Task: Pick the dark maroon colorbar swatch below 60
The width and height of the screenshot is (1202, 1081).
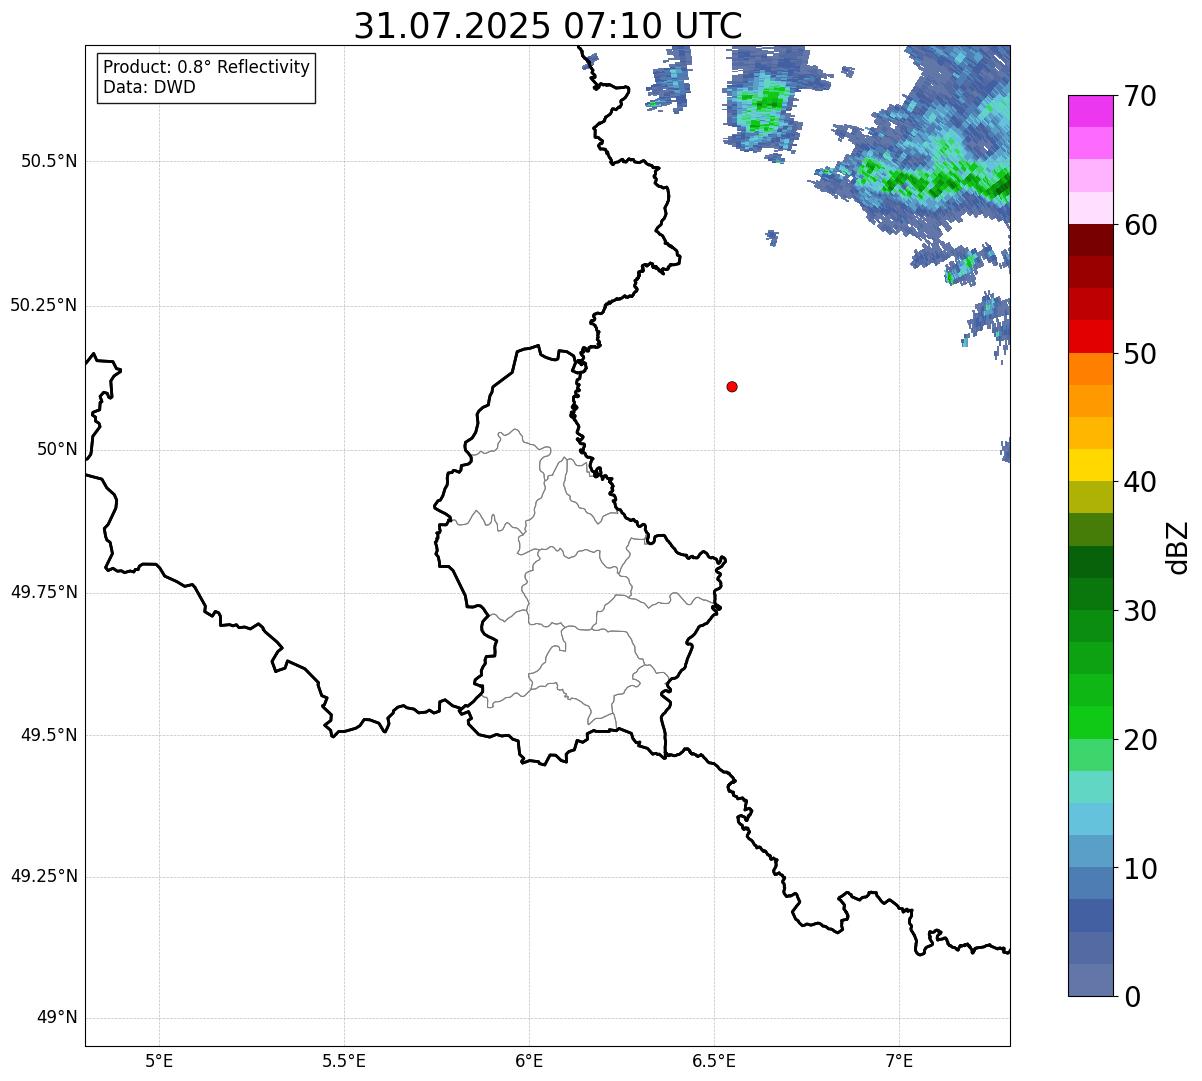Action: click(1091, 241)
